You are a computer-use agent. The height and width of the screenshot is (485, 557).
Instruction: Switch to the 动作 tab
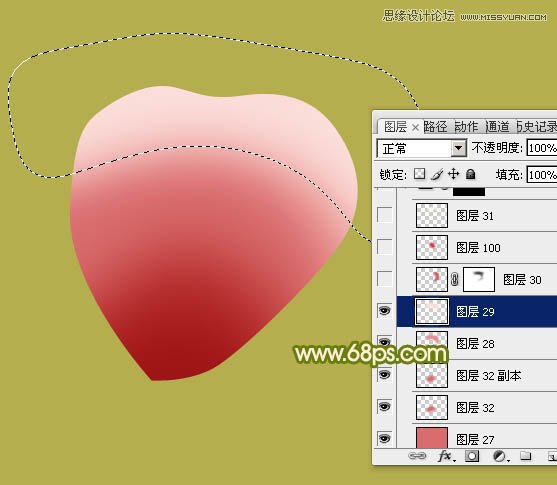click(x=467, y=127)
